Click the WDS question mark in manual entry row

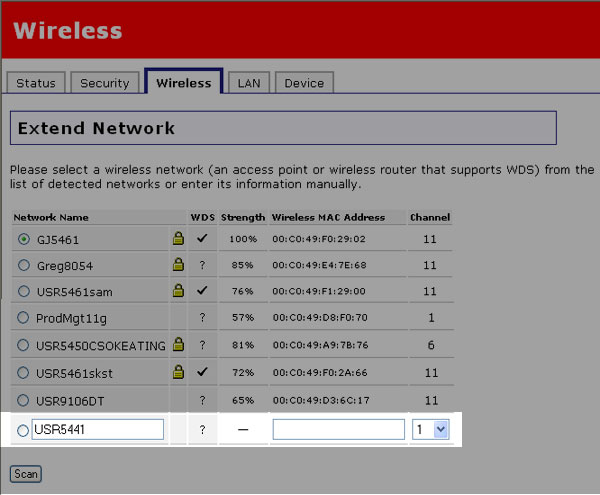[202, 430]
